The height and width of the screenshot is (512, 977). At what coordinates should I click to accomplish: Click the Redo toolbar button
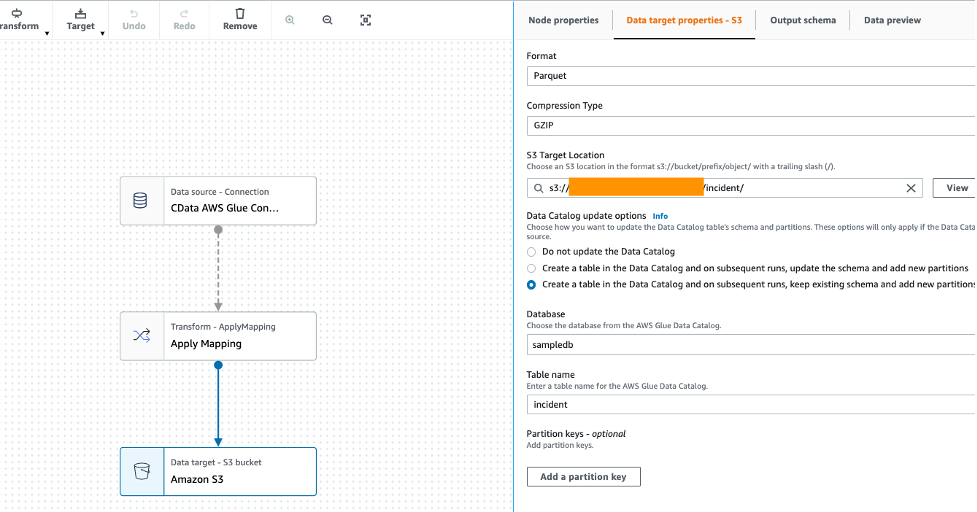tap(184, 20)
